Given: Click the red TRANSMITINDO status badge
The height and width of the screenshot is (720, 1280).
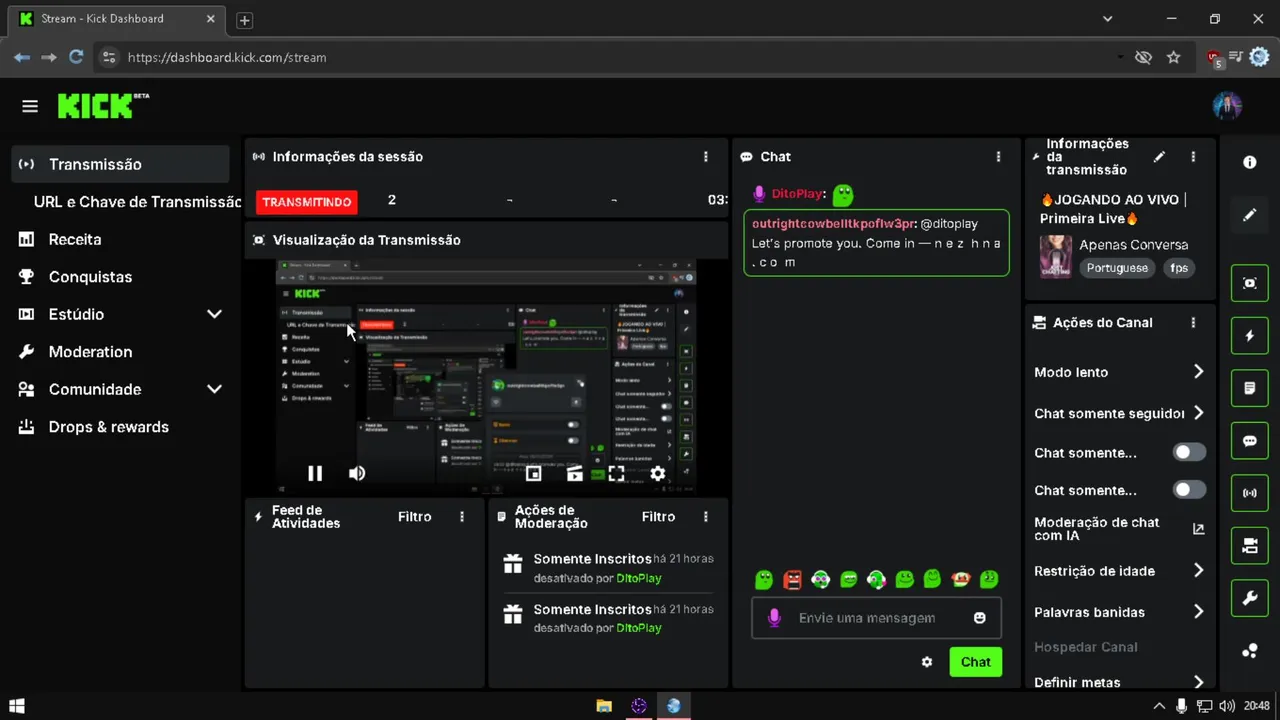Looking at the screenshot, I should coord(307,202).
